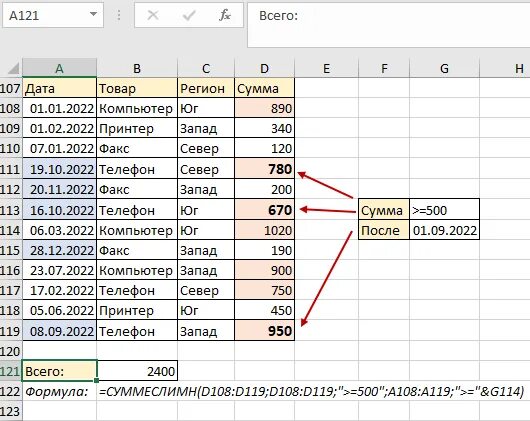Viewport: 530px width, 421px height.
Task: Click Компьютер cell in row 108
Action: point(137,108)
